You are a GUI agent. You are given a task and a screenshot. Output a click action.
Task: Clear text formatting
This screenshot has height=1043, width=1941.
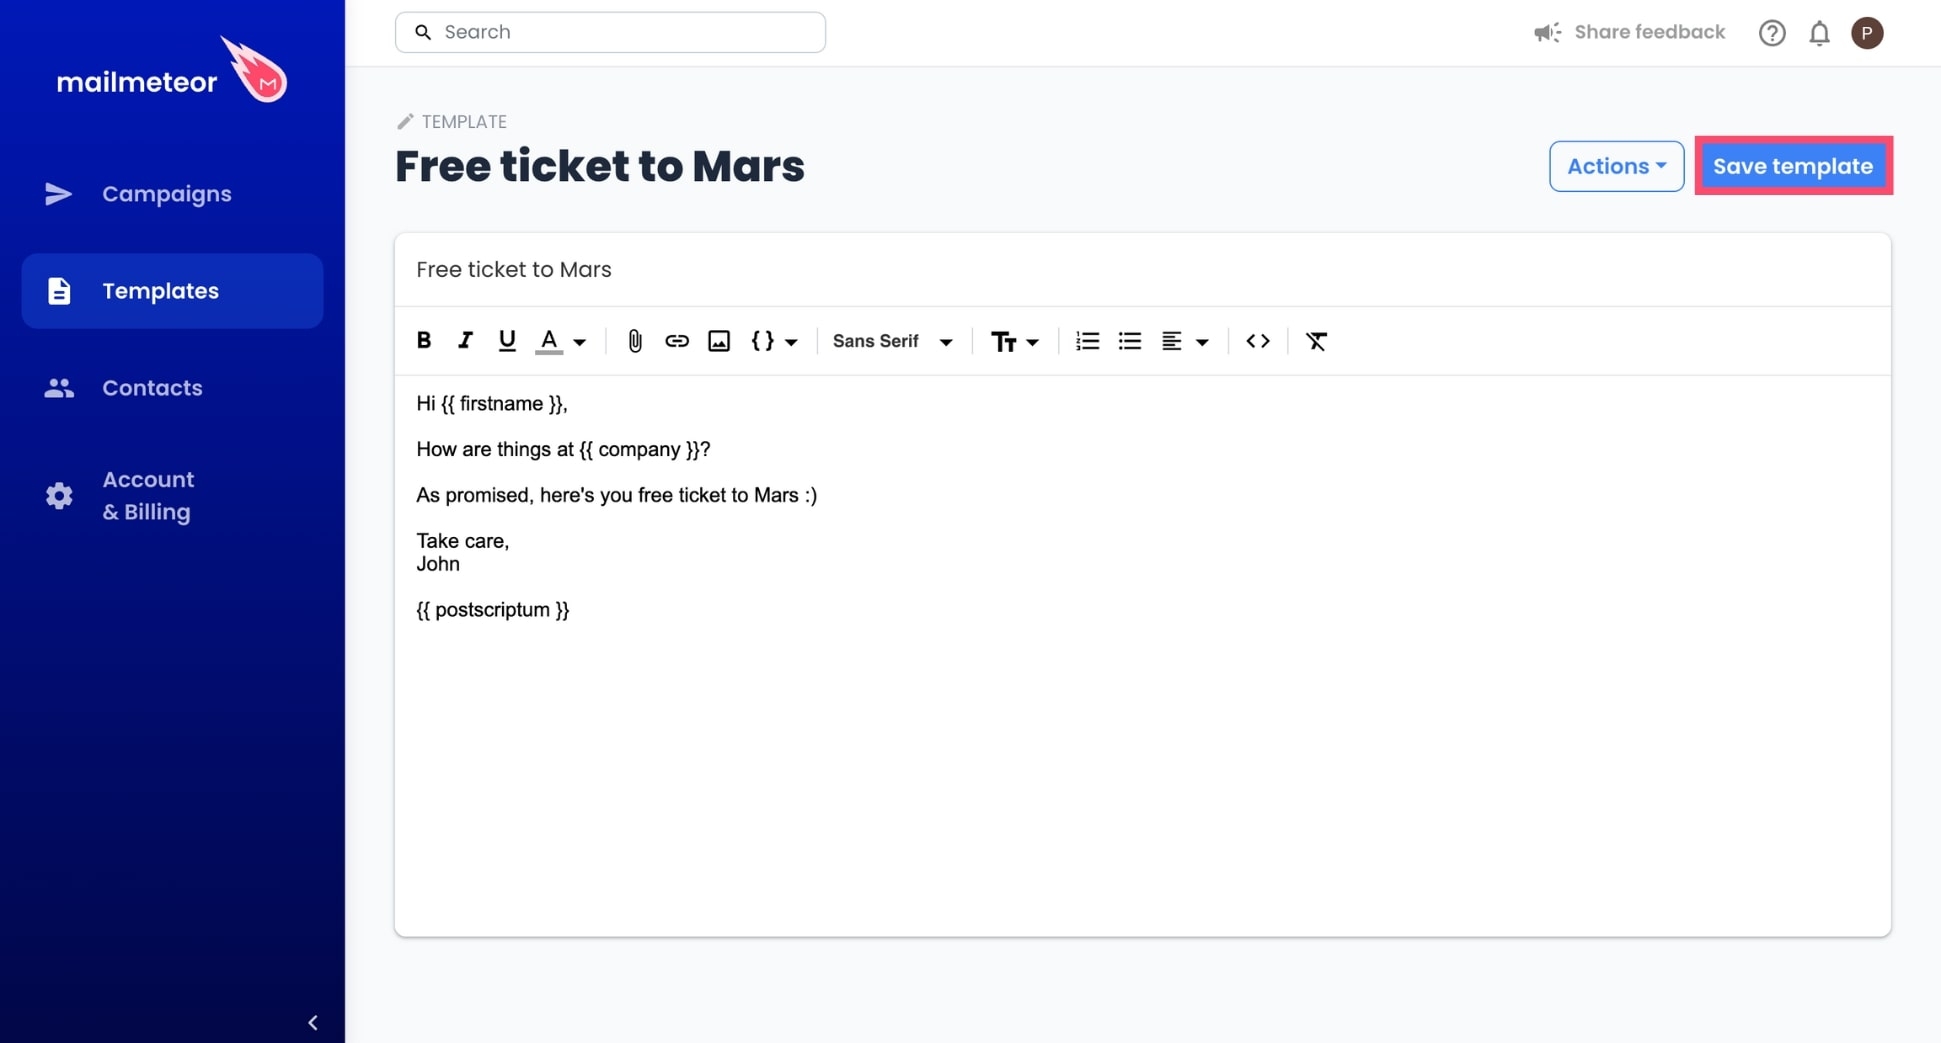(x=1317, y=341)
